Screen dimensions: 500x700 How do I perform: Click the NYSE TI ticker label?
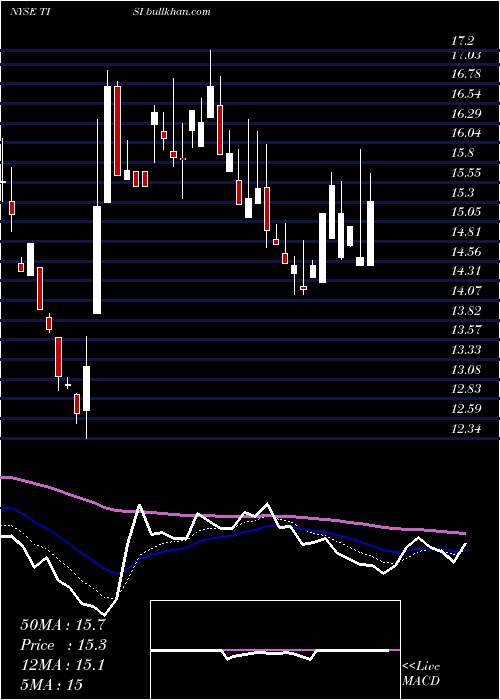coord(29,12)
